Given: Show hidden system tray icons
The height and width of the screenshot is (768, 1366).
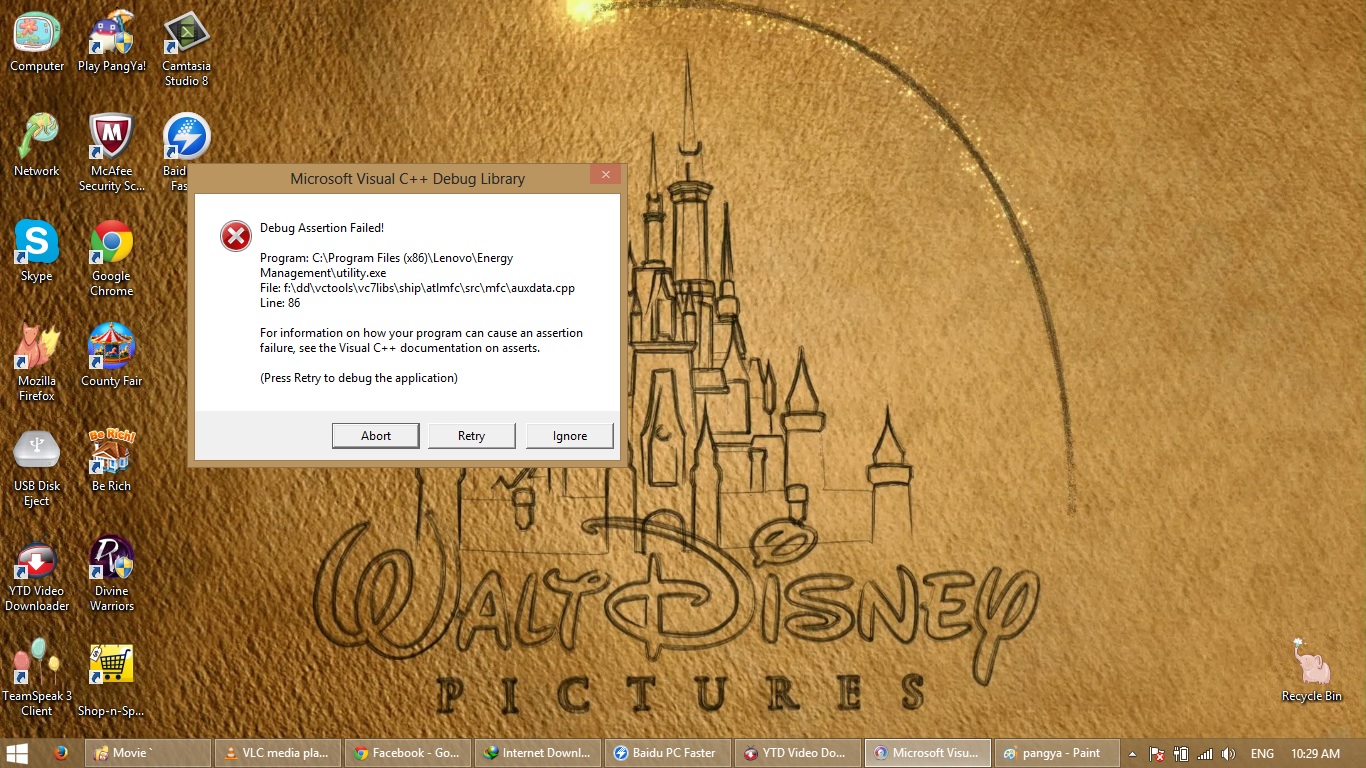Looking at the screenshot, I should [1133, 754].
